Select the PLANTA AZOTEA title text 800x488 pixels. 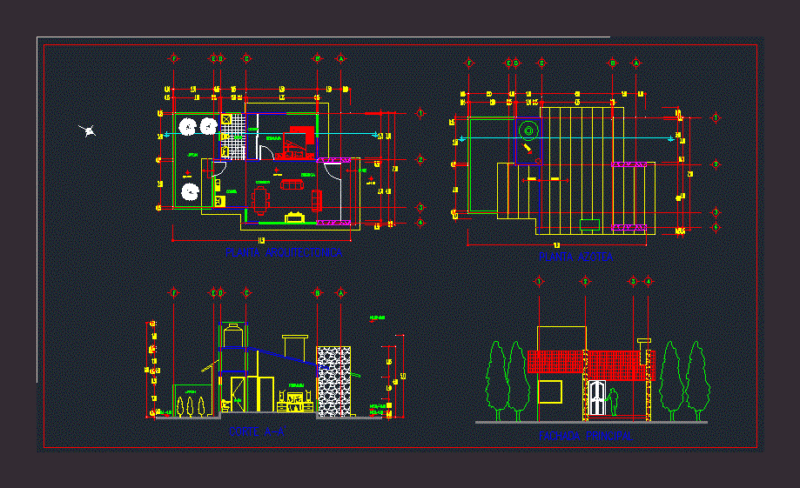tap(576, 257)
